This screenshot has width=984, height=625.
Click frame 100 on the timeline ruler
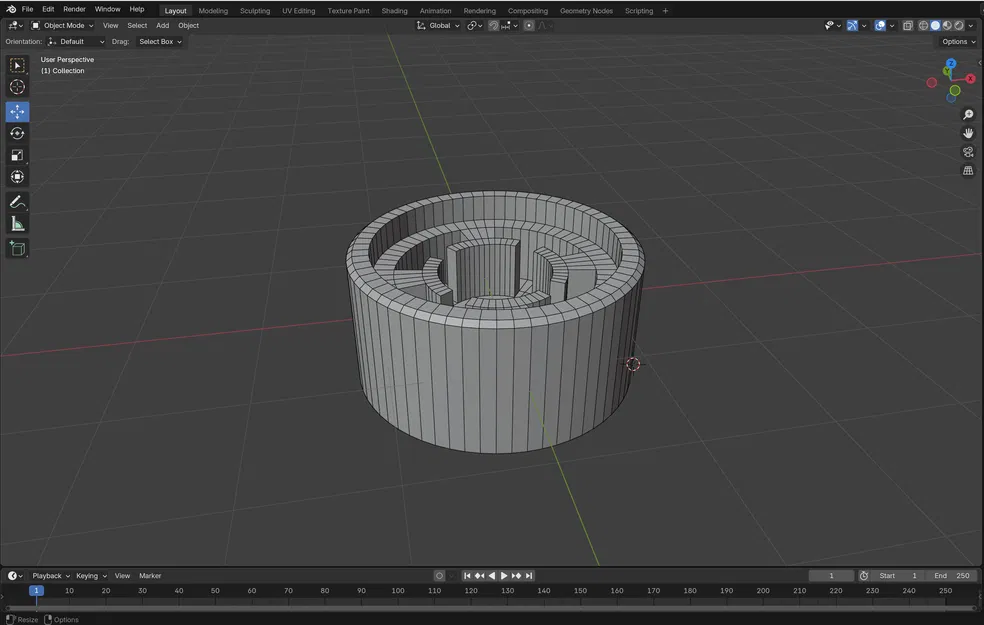coord(398,591)
